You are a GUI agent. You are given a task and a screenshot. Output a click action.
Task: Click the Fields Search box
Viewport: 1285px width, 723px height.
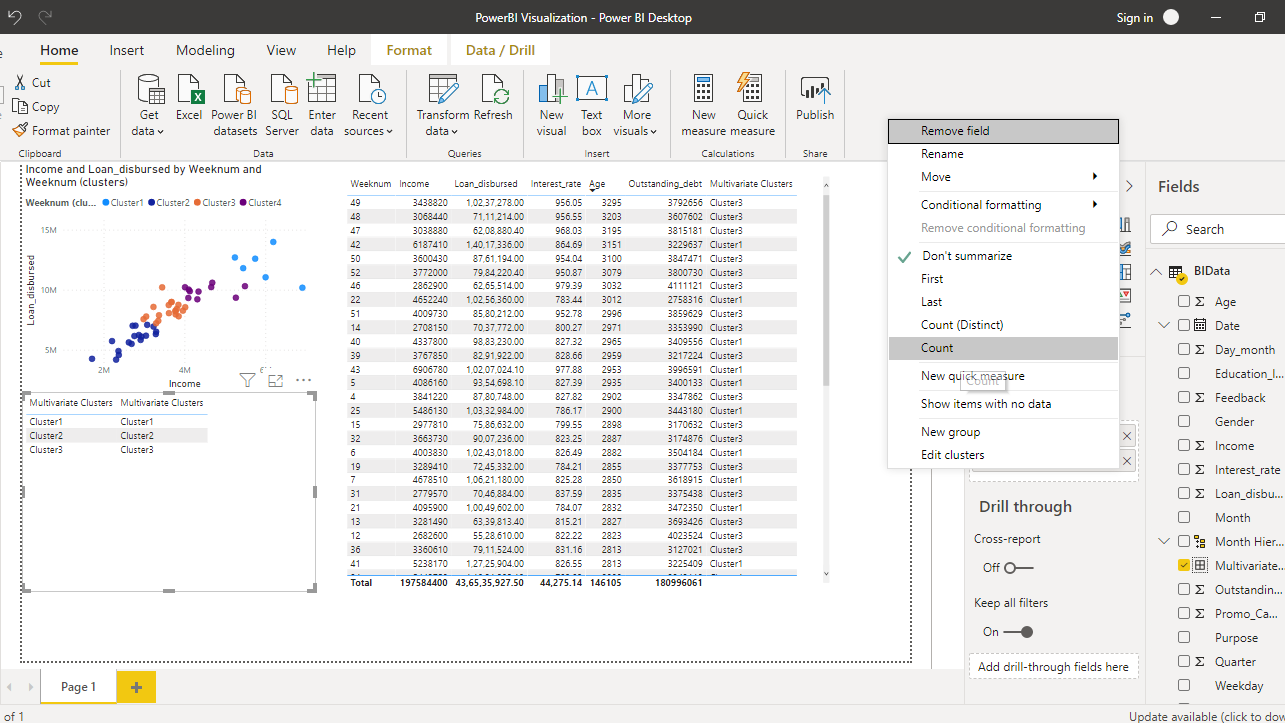point(1218,229)
